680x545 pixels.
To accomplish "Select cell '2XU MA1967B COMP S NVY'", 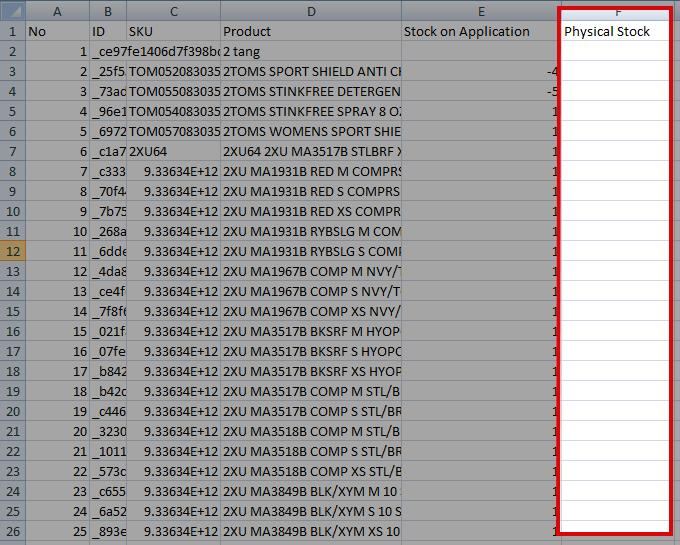I will pos(311,291).
